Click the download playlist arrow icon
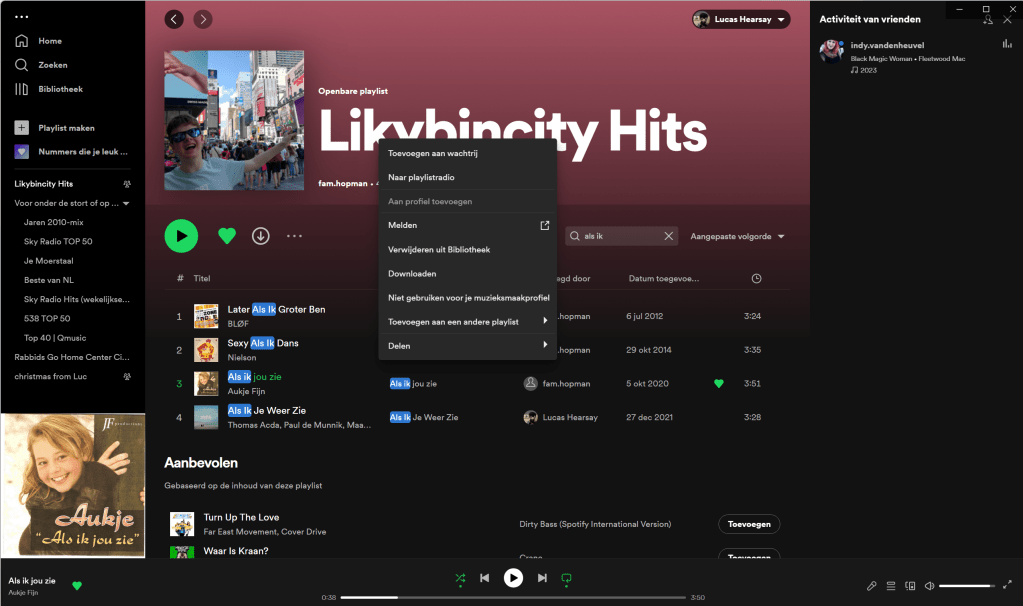 260,236
